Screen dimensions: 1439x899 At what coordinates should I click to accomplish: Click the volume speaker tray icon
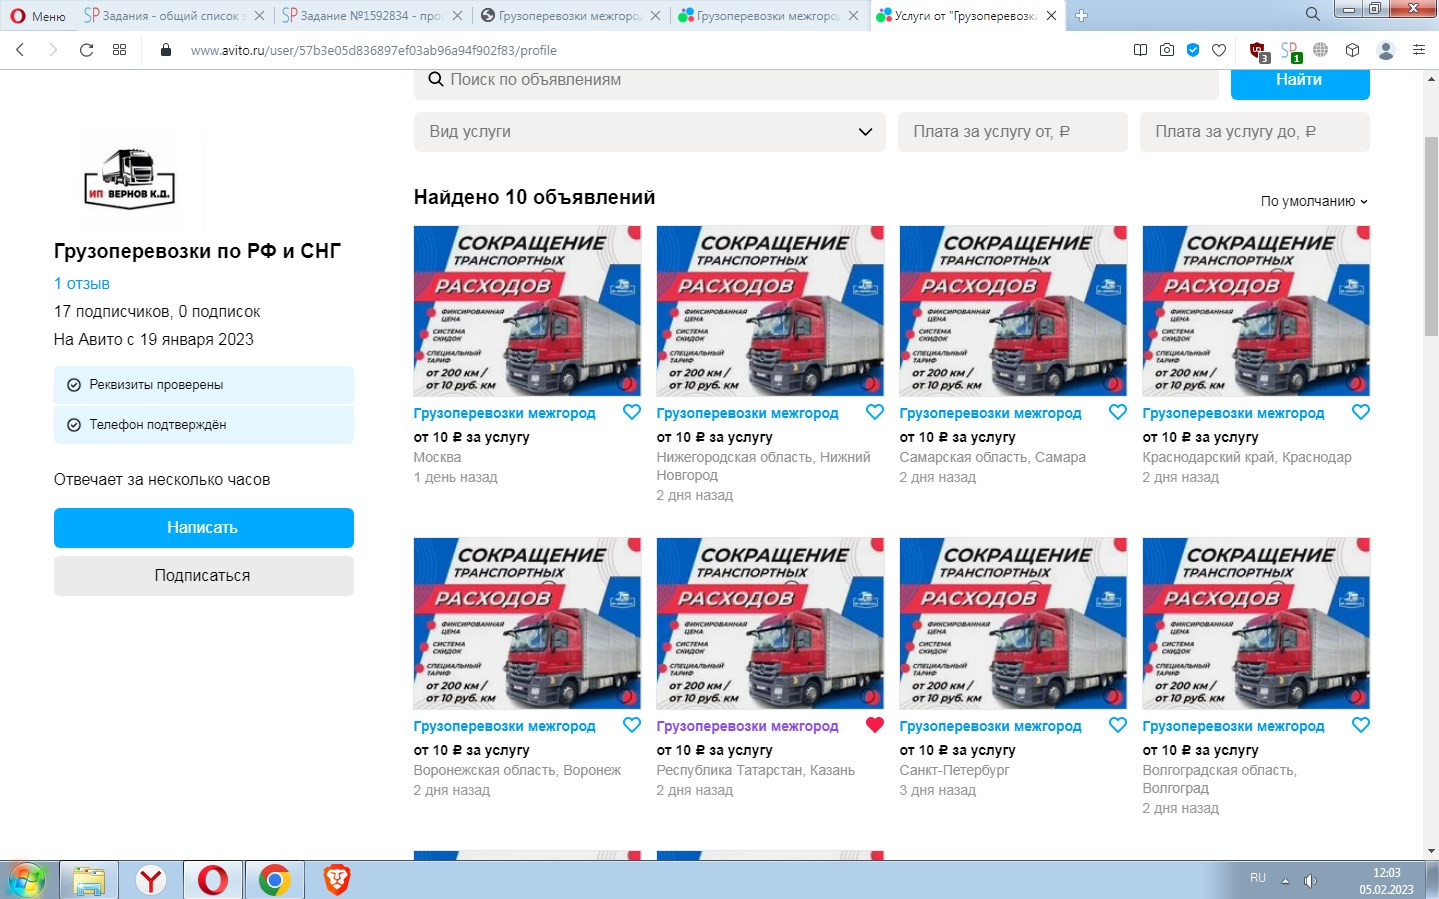1311,880
